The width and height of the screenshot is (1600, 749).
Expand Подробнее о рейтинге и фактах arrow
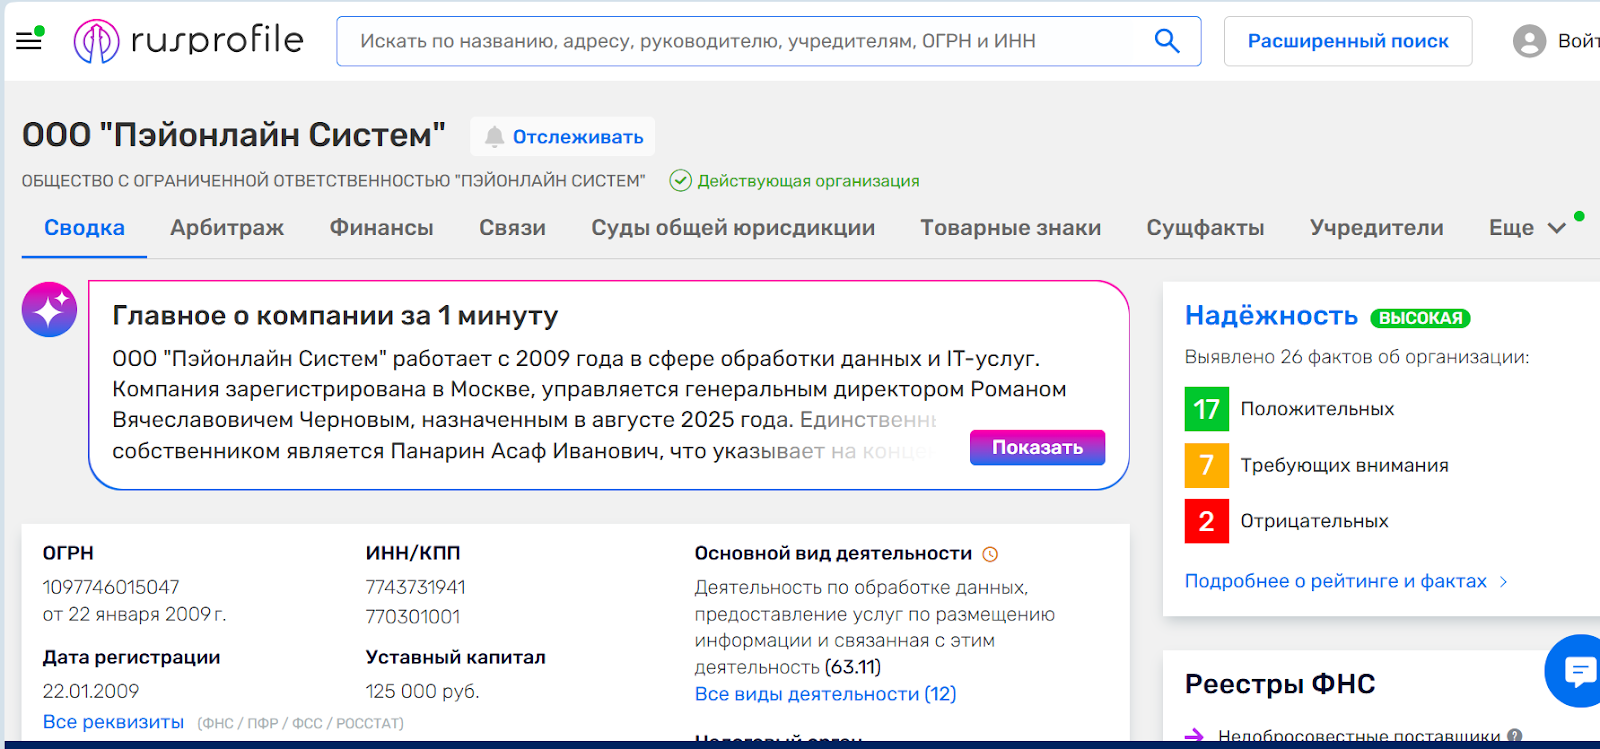pos(1503,582)
